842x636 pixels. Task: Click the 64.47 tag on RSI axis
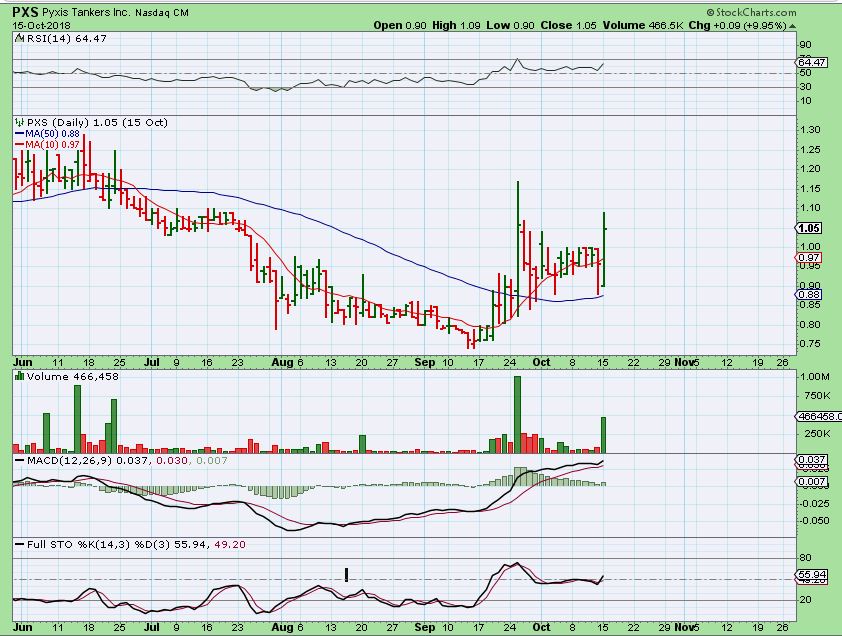coord(811,62)
